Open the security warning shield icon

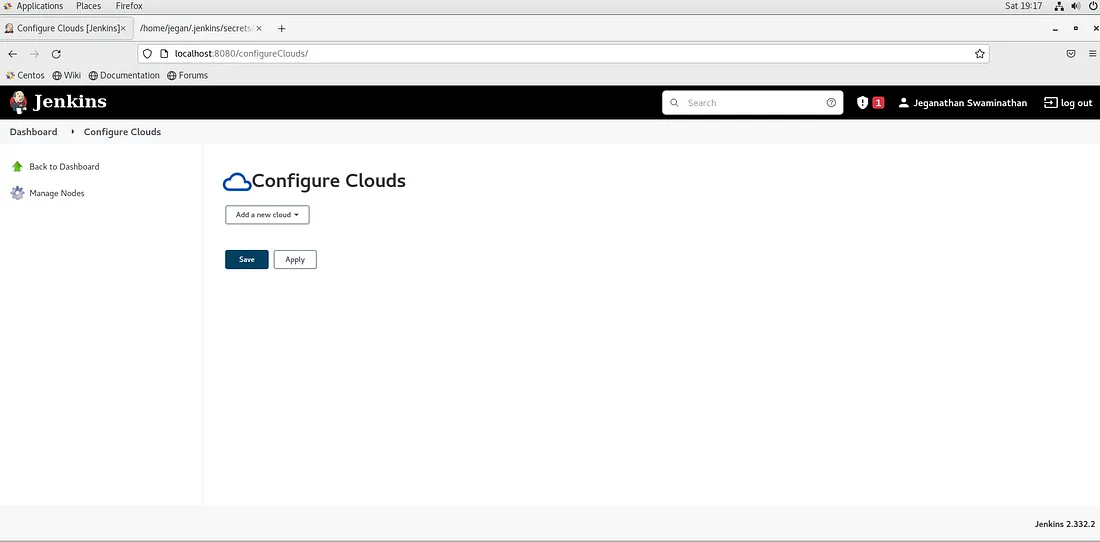pyautogui.click(x=863, y=102)
